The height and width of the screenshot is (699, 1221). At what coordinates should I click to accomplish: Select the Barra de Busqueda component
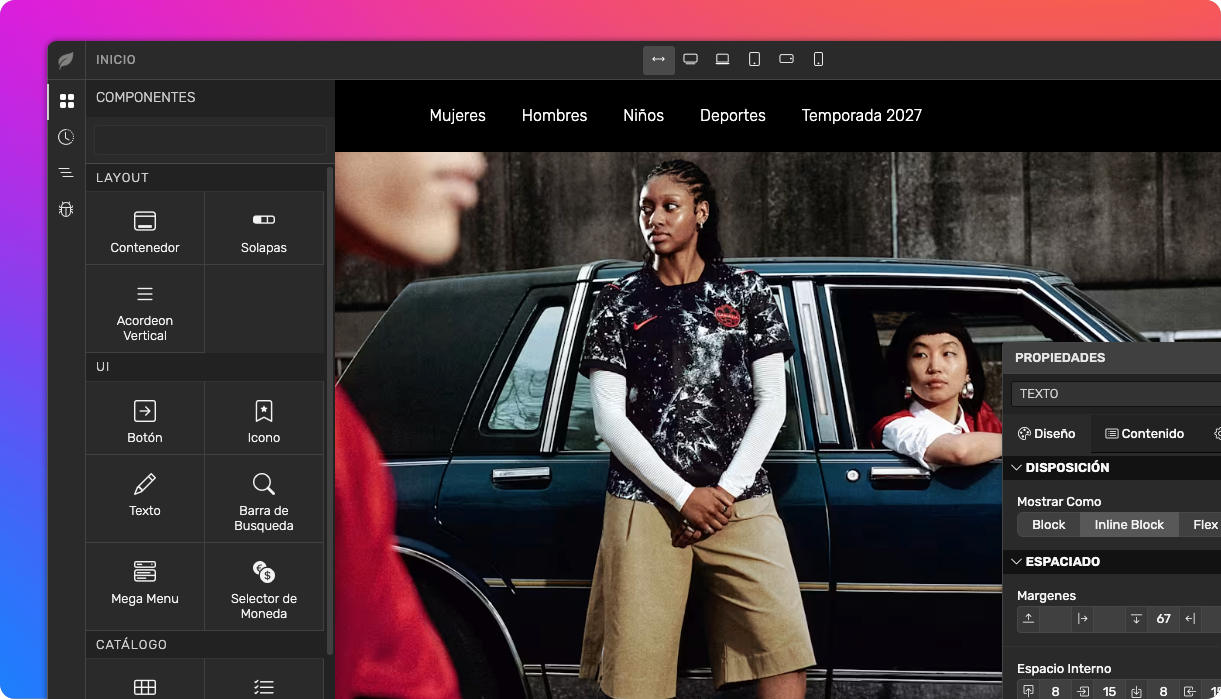264,499
